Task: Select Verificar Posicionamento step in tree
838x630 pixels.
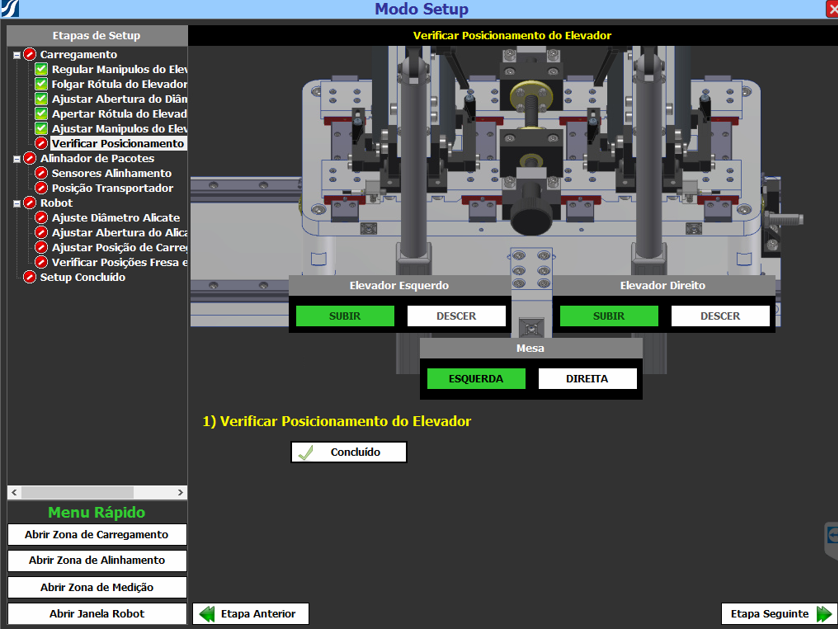Action: coord(117,144)
